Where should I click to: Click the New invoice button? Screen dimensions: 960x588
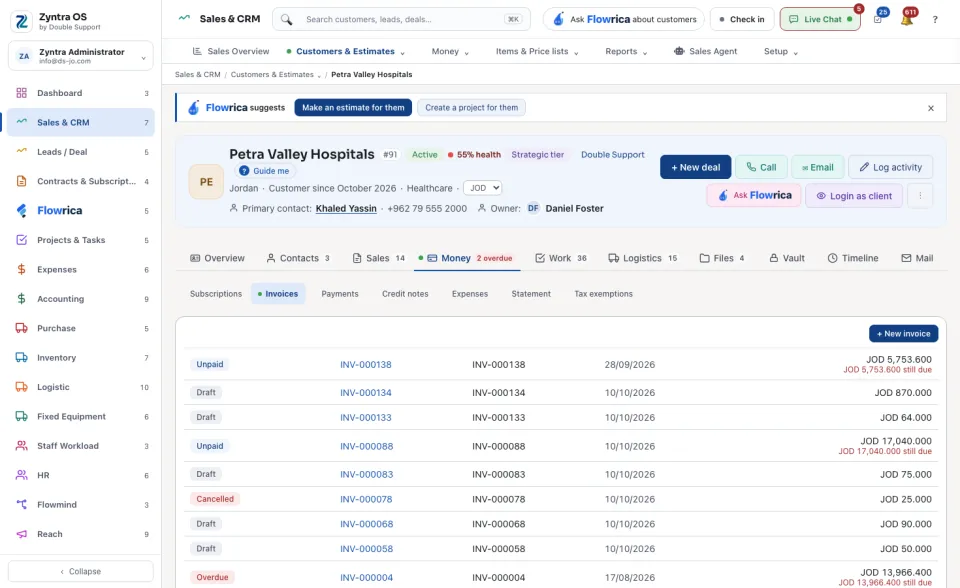(x=903, y=334)
